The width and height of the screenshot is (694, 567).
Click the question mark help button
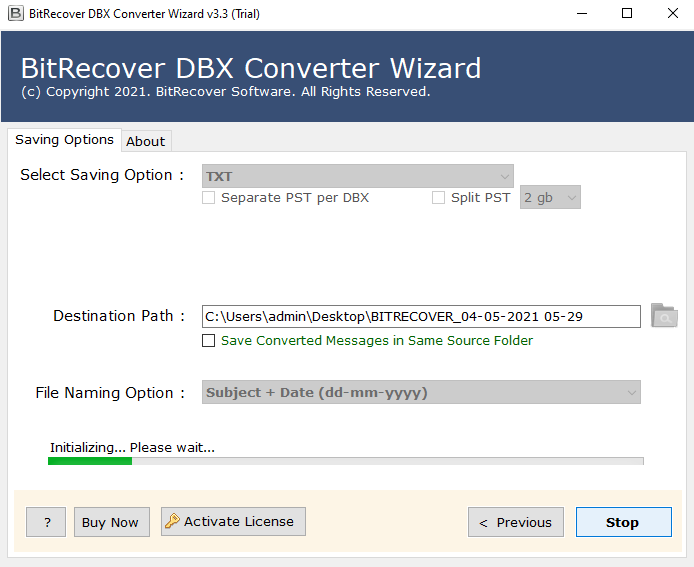coord(46,522)
